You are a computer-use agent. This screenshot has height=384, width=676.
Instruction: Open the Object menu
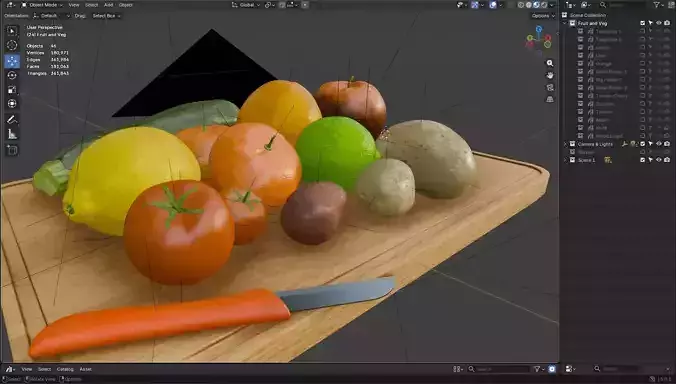(125, 5)
